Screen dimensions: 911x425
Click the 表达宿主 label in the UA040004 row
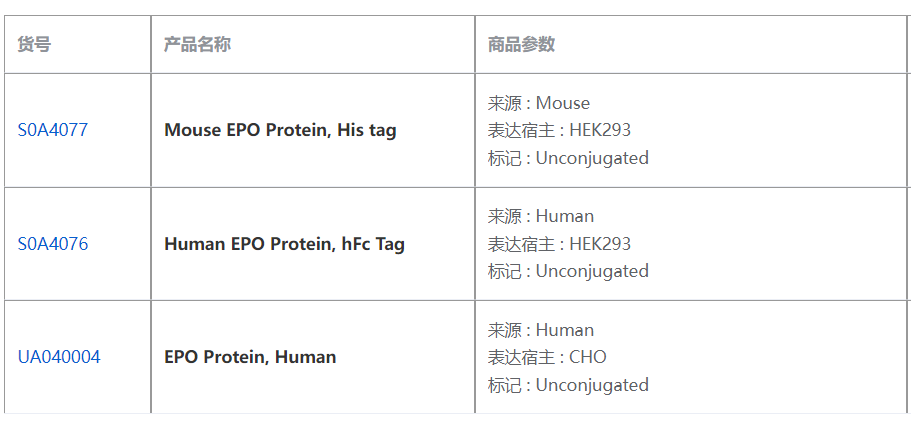click(x=521, y=357)
